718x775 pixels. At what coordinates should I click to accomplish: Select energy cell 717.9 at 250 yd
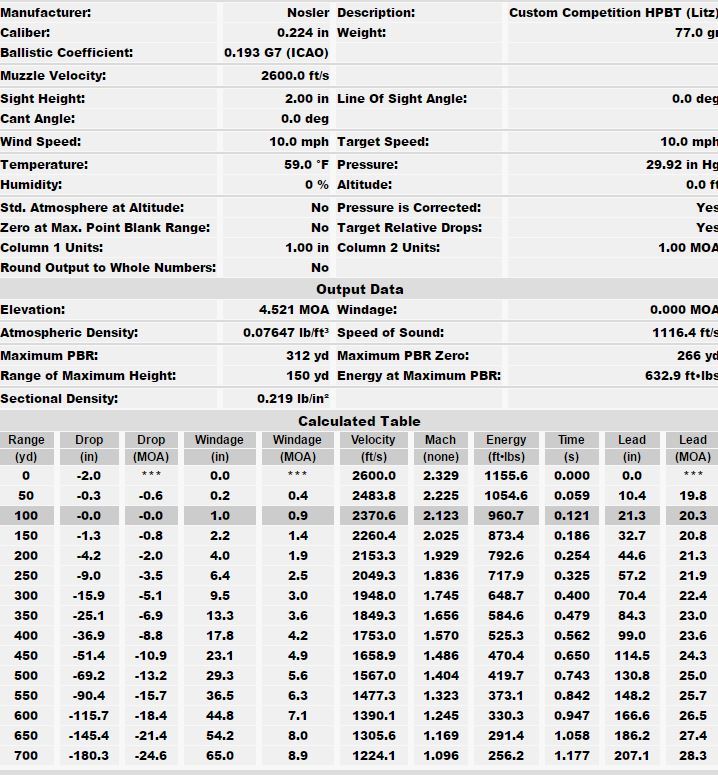pyautogui.click(x=506, y=576)
